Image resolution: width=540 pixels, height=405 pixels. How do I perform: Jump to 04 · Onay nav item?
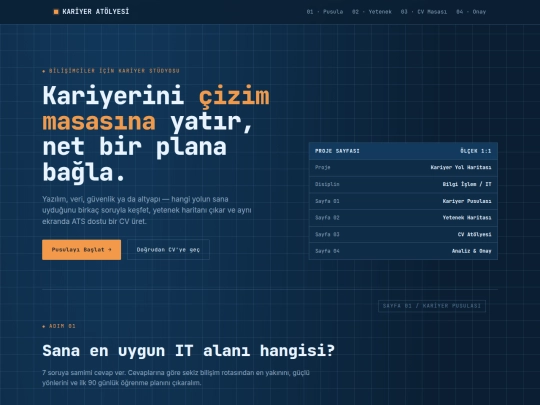point(471,12)
